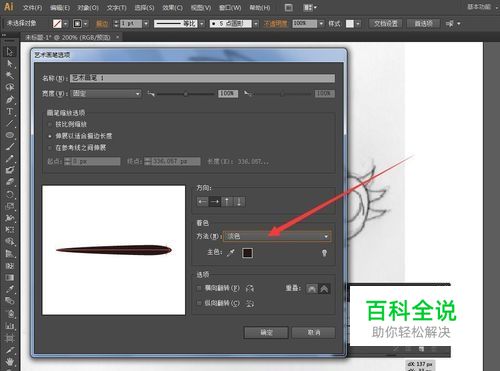Open the arrange documents icon
Image resolution: width=500 pixels, height=371 pixels.
click(310, 7)
